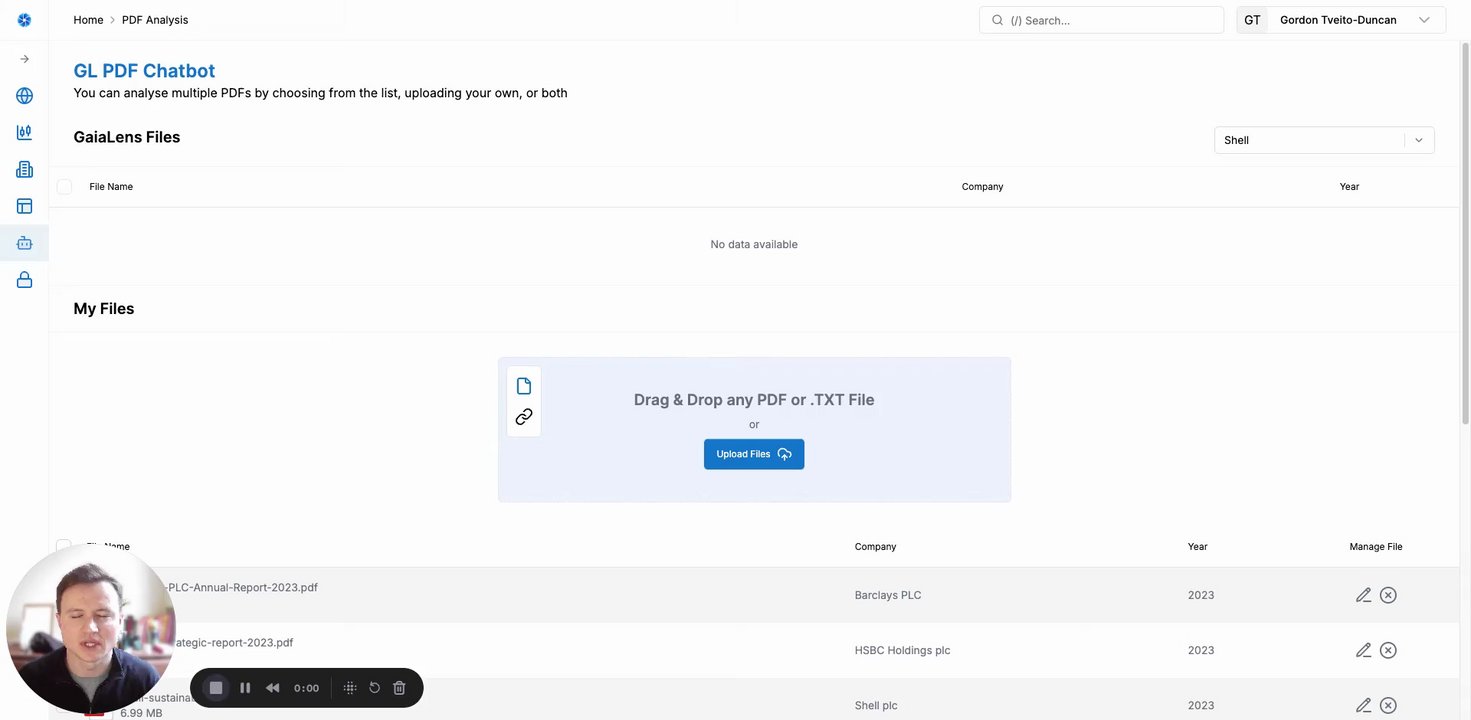
Task: Click the presenter webcam bubble
Action: point(90,630)
